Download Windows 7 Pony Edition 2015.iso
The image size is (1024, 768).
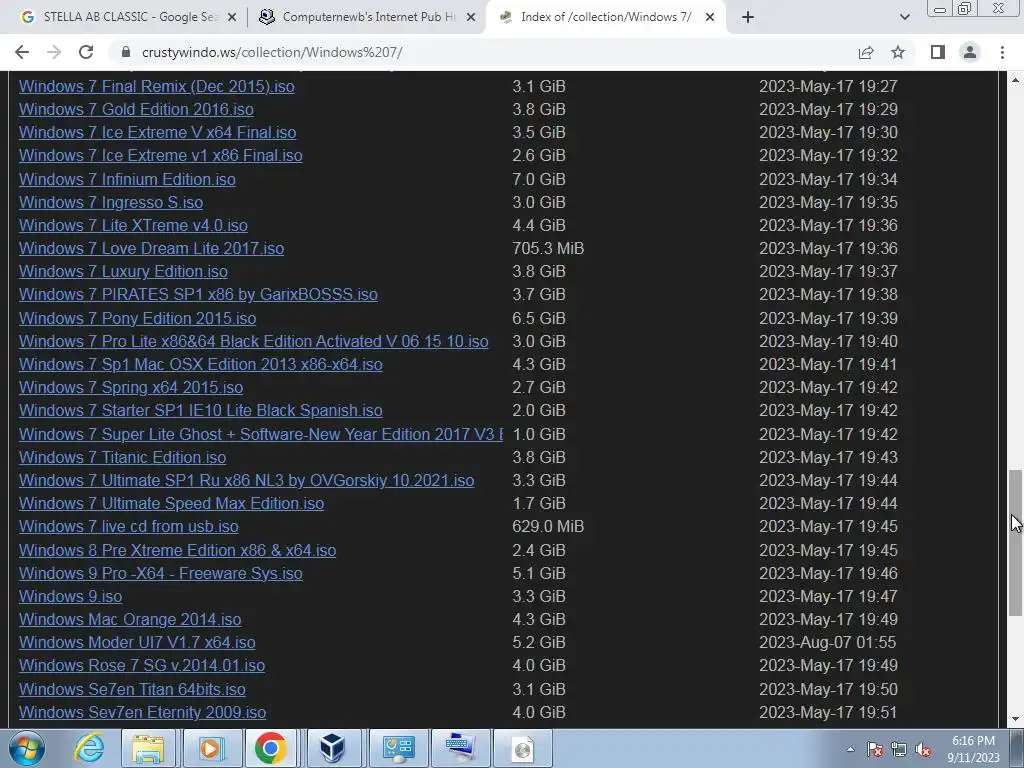point(137,318)
